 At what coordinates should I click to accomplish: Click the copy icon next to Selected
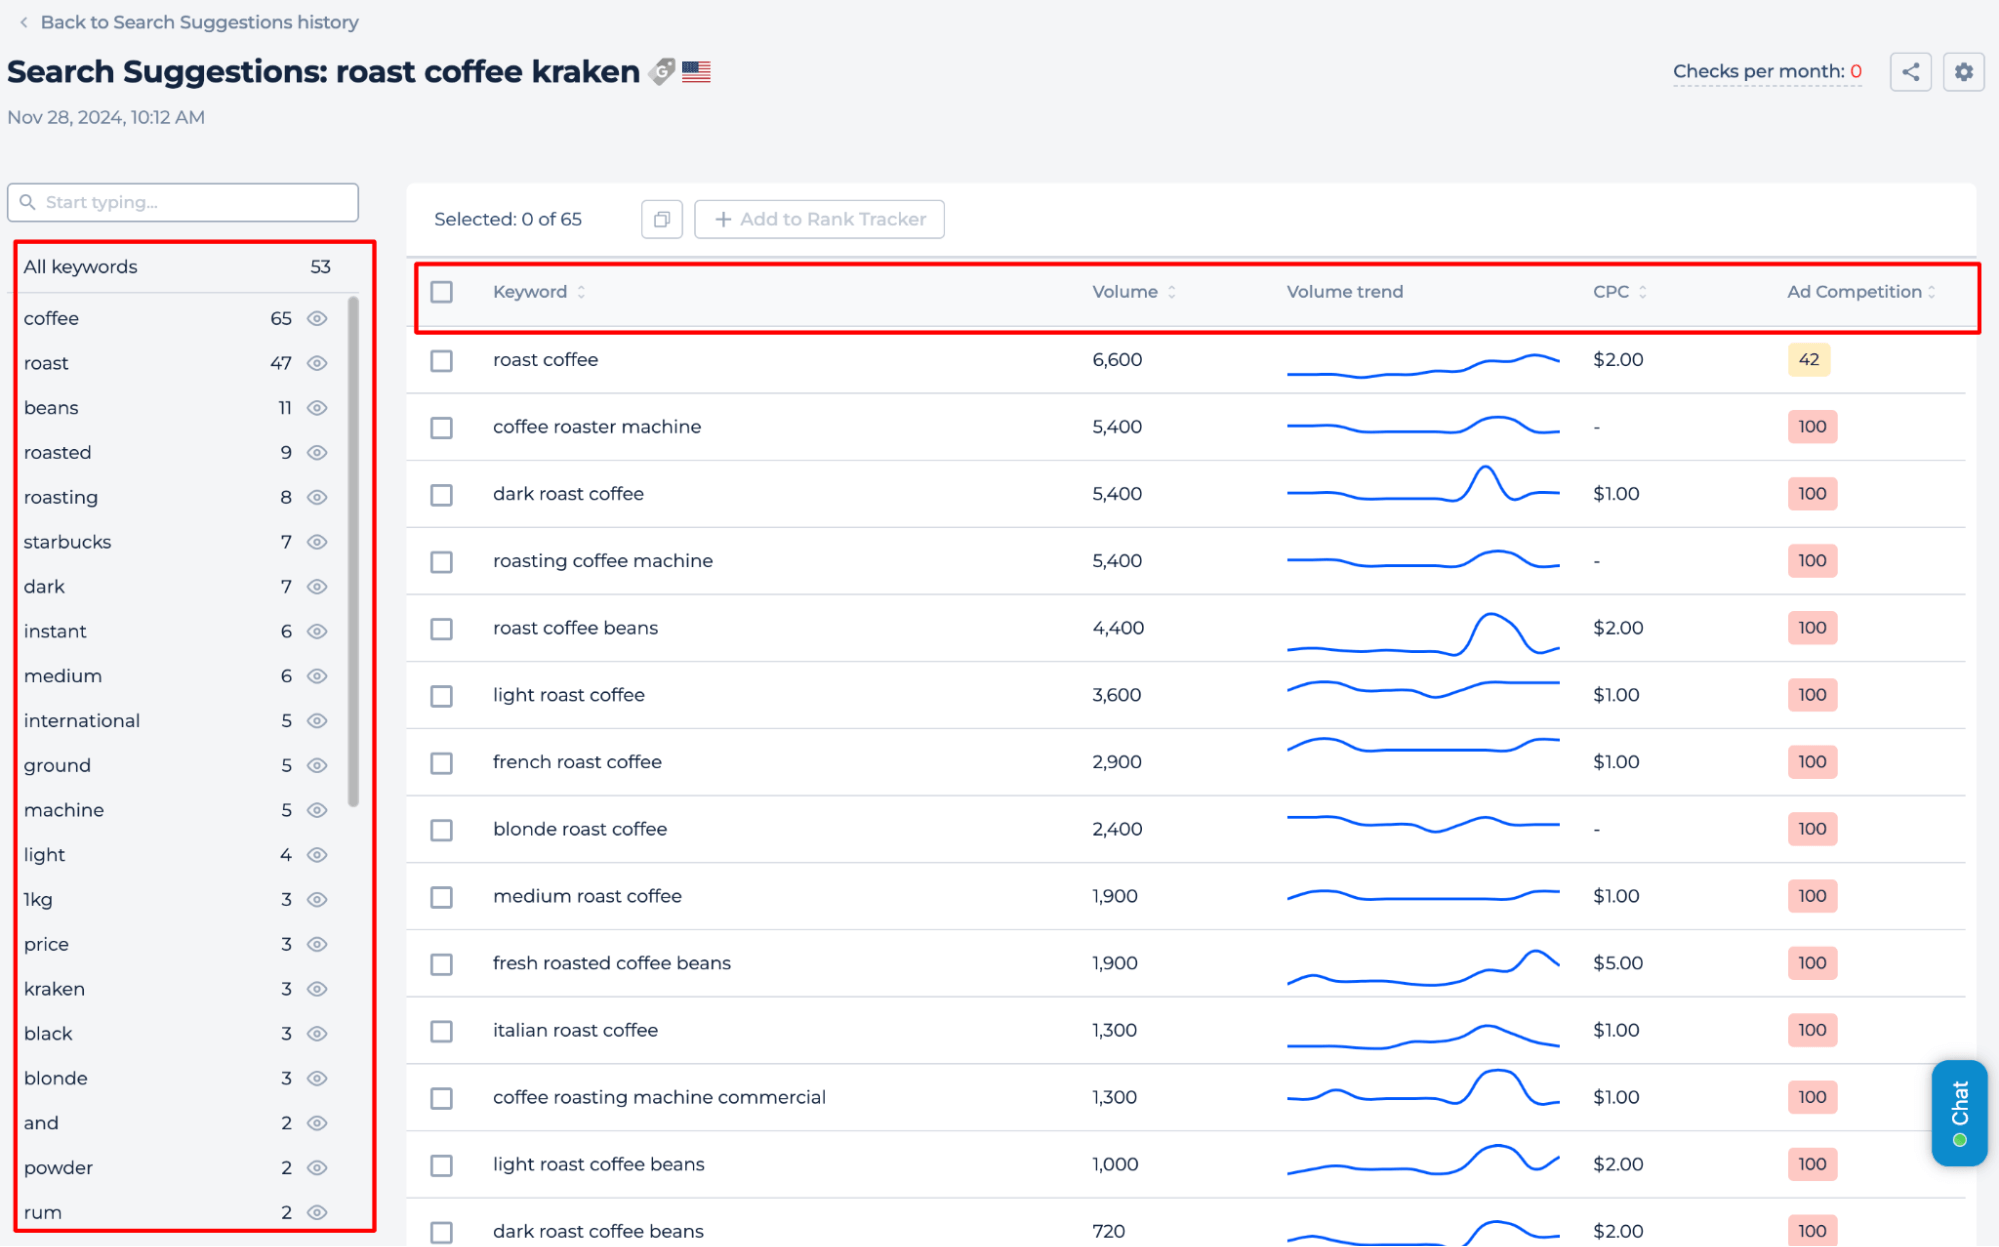(662, 218)
